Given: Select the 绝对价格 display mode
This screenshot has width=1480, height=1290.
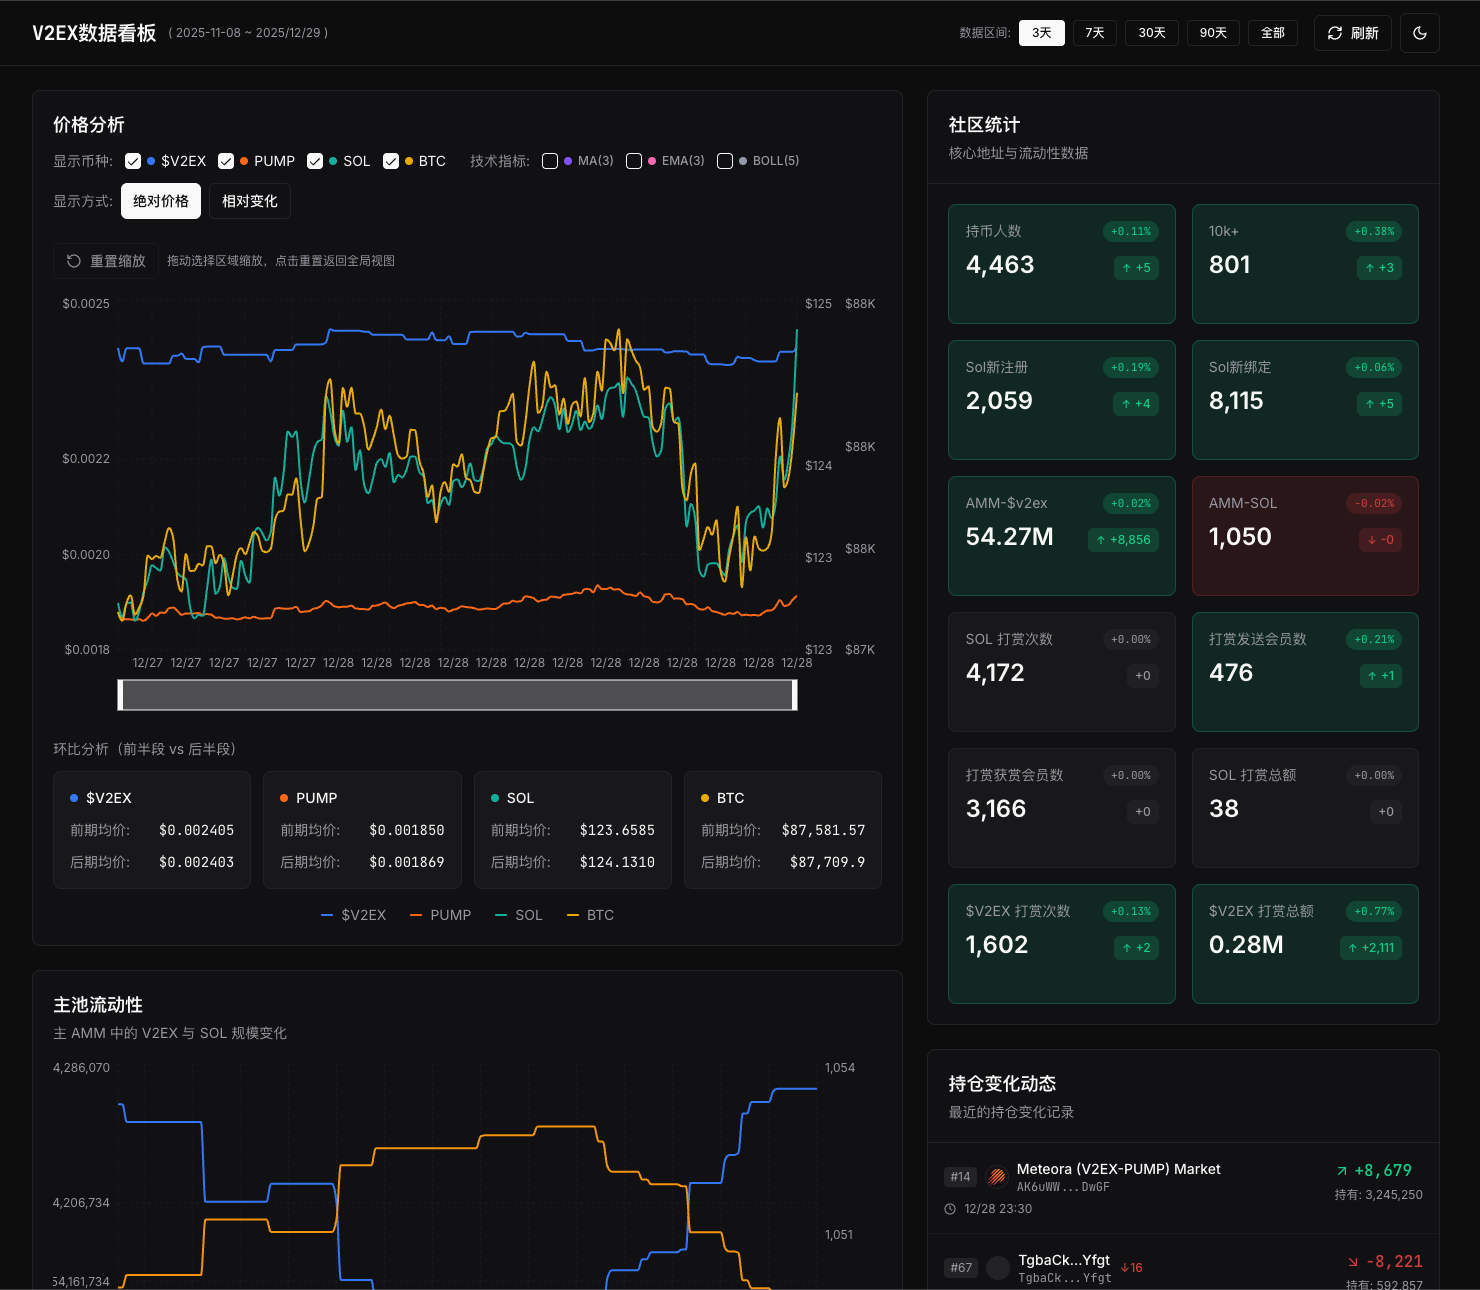Looking at the screenshot, I should tap(161, 201).
